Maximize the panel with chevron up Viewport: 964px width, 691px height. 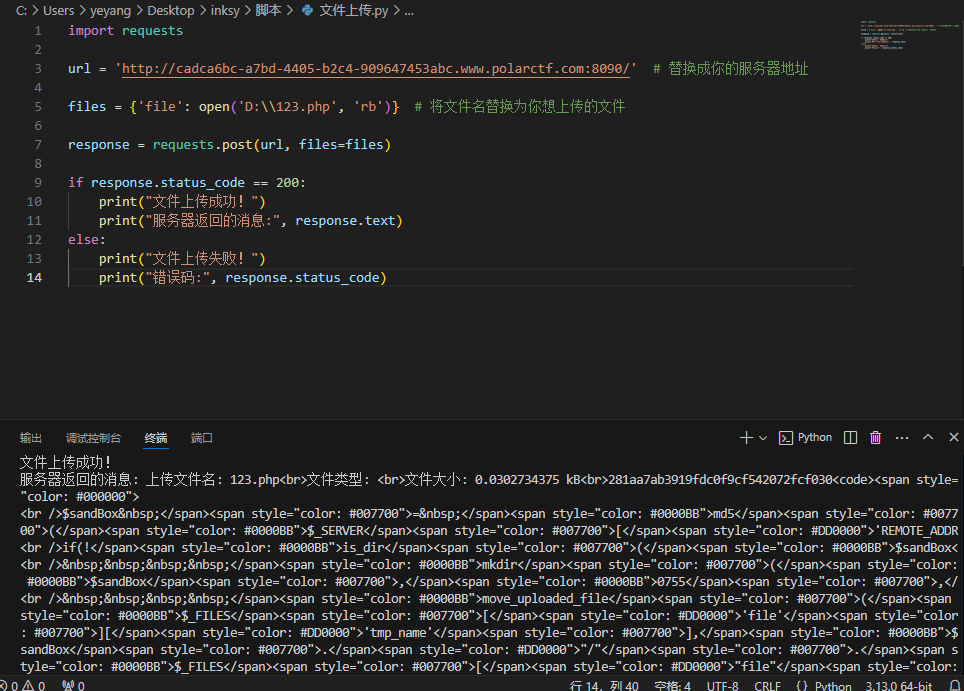tap(928, 437)
